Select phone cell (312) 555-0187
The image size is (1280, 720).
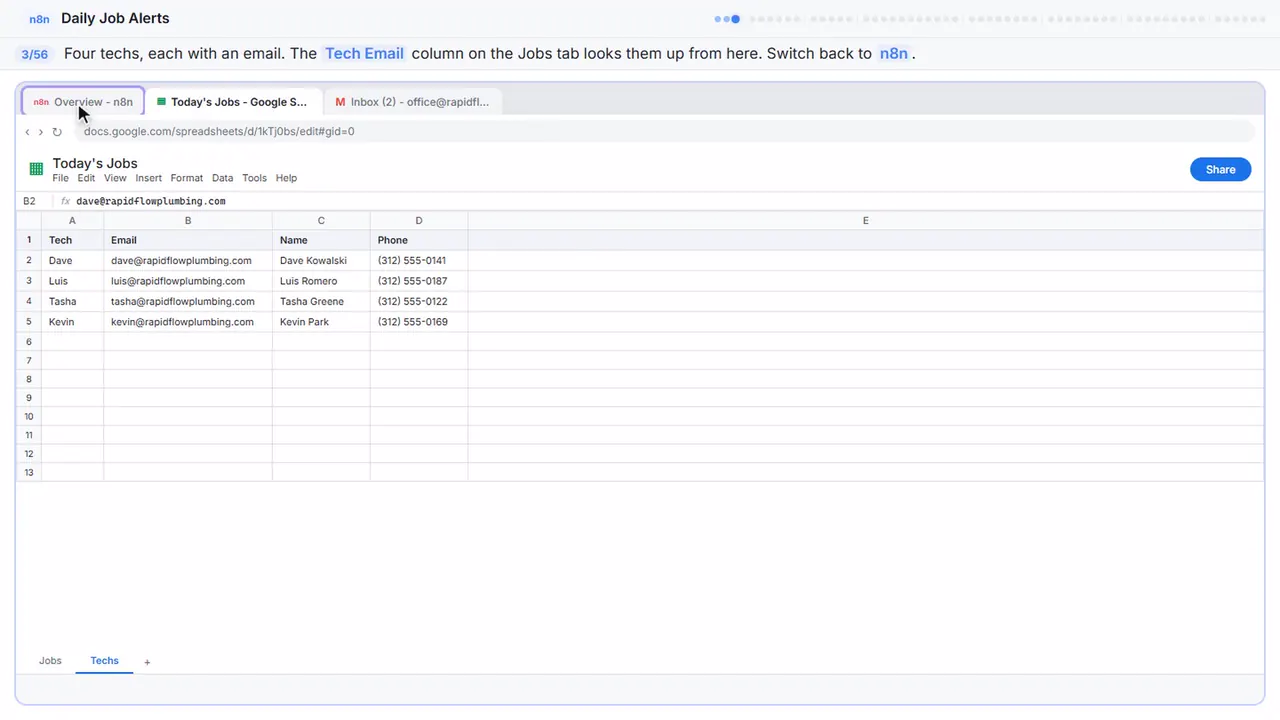pos(419,281)
